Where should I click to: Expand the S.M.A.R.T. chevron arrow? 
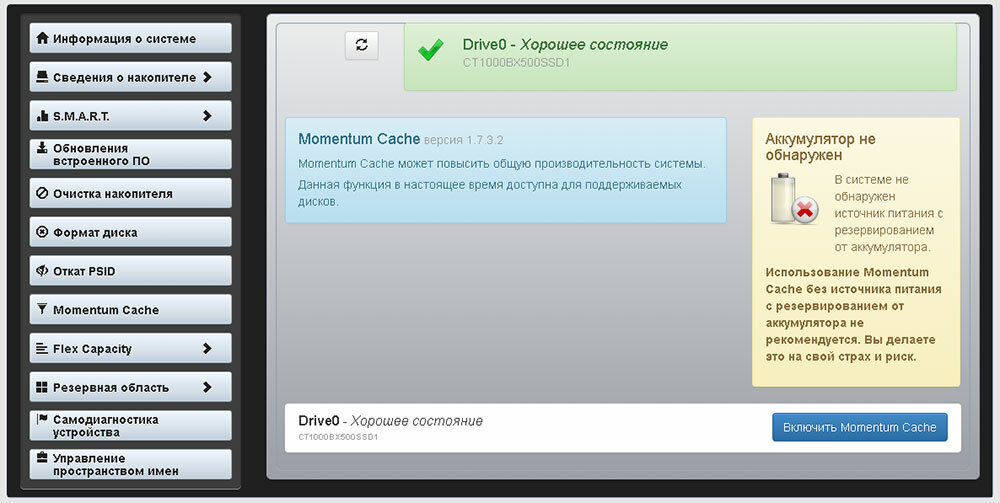point(207,116)
